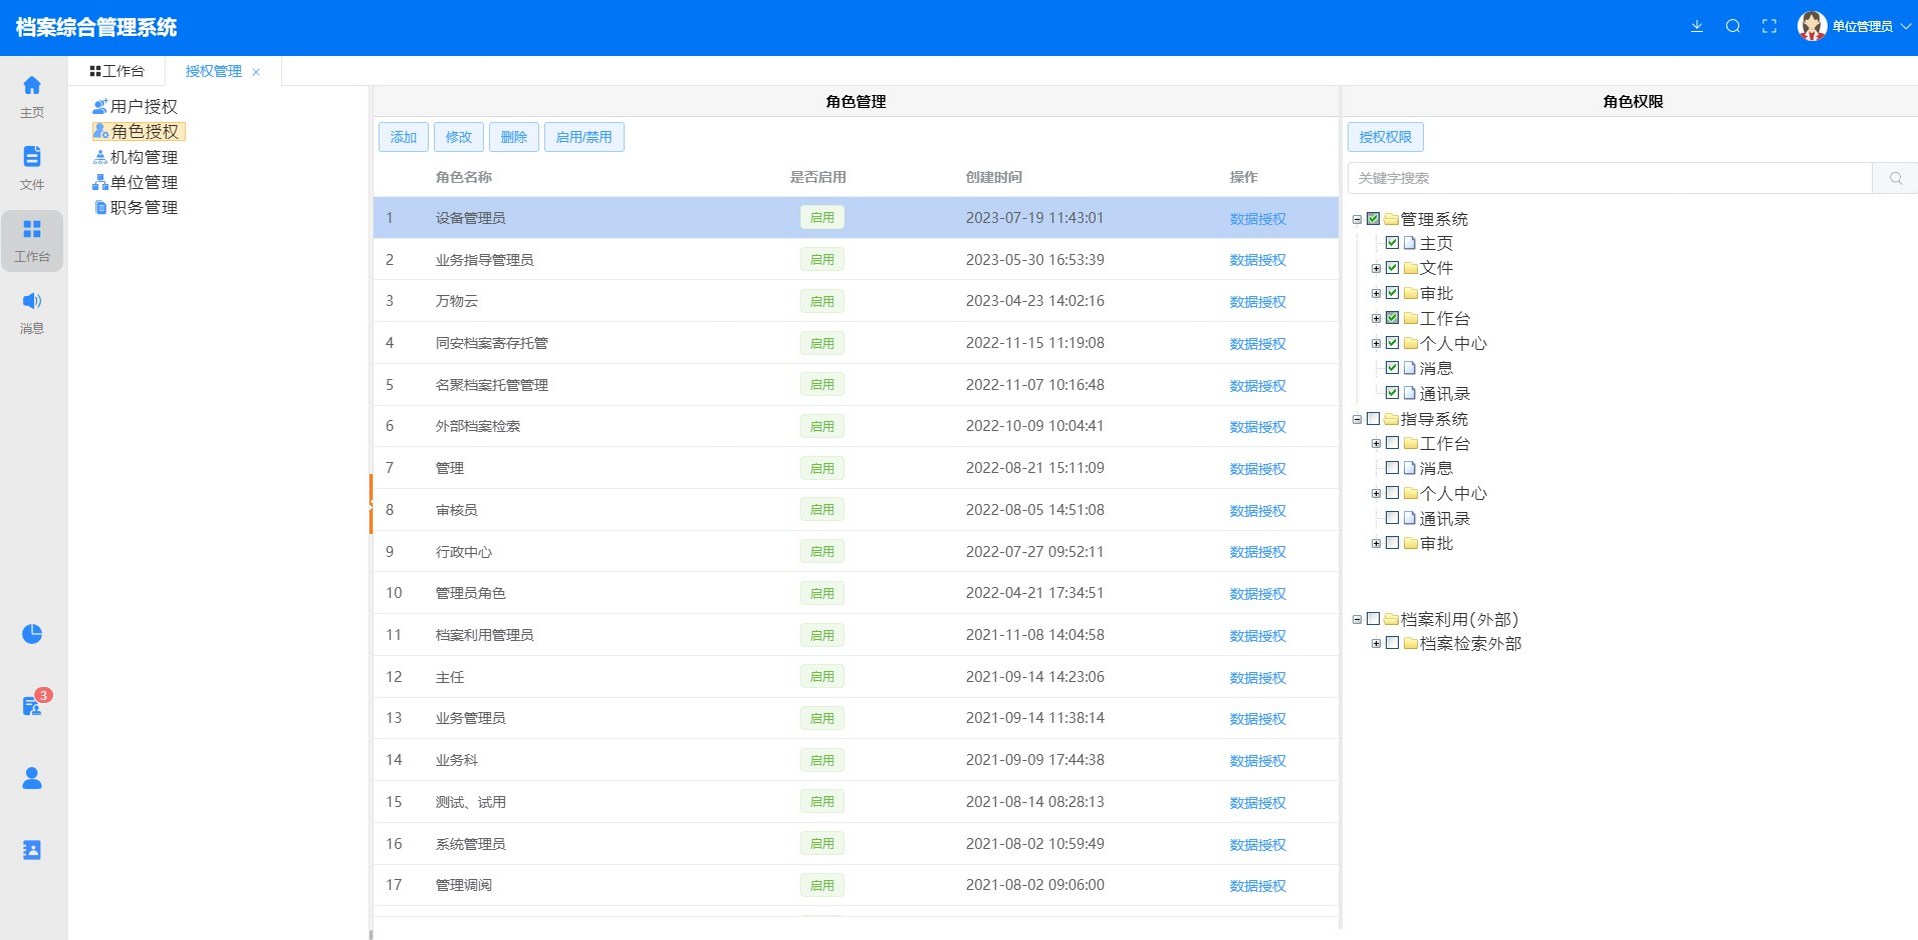1918x940 pixels.
Task: Click 数据授权 link for 万物云 row
Action: click(1257, 302)
